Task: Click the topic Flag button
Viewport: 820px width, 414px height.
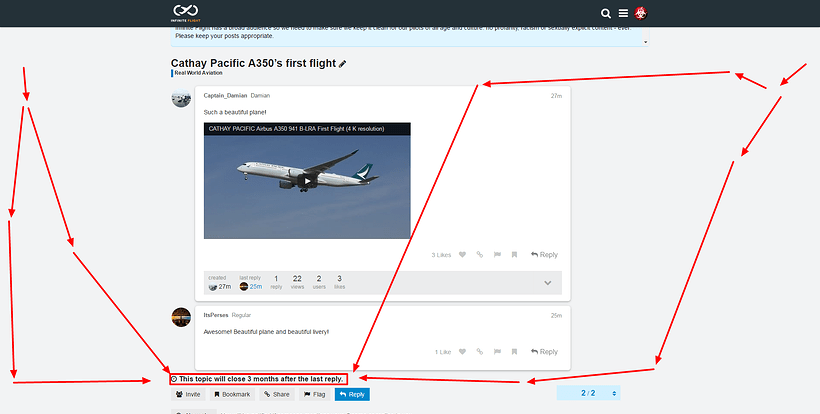Action: click(314, 394)
